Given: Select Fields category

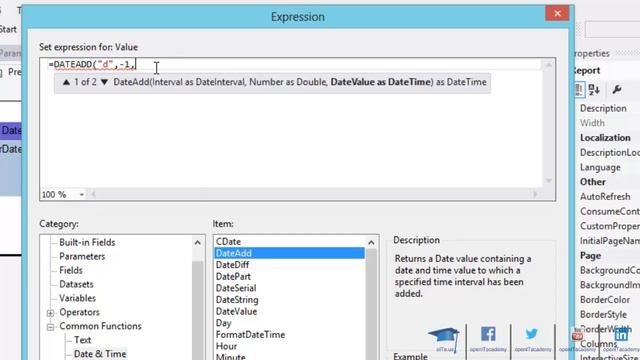Looking at the screenshot, I should (x=71, y=270).
